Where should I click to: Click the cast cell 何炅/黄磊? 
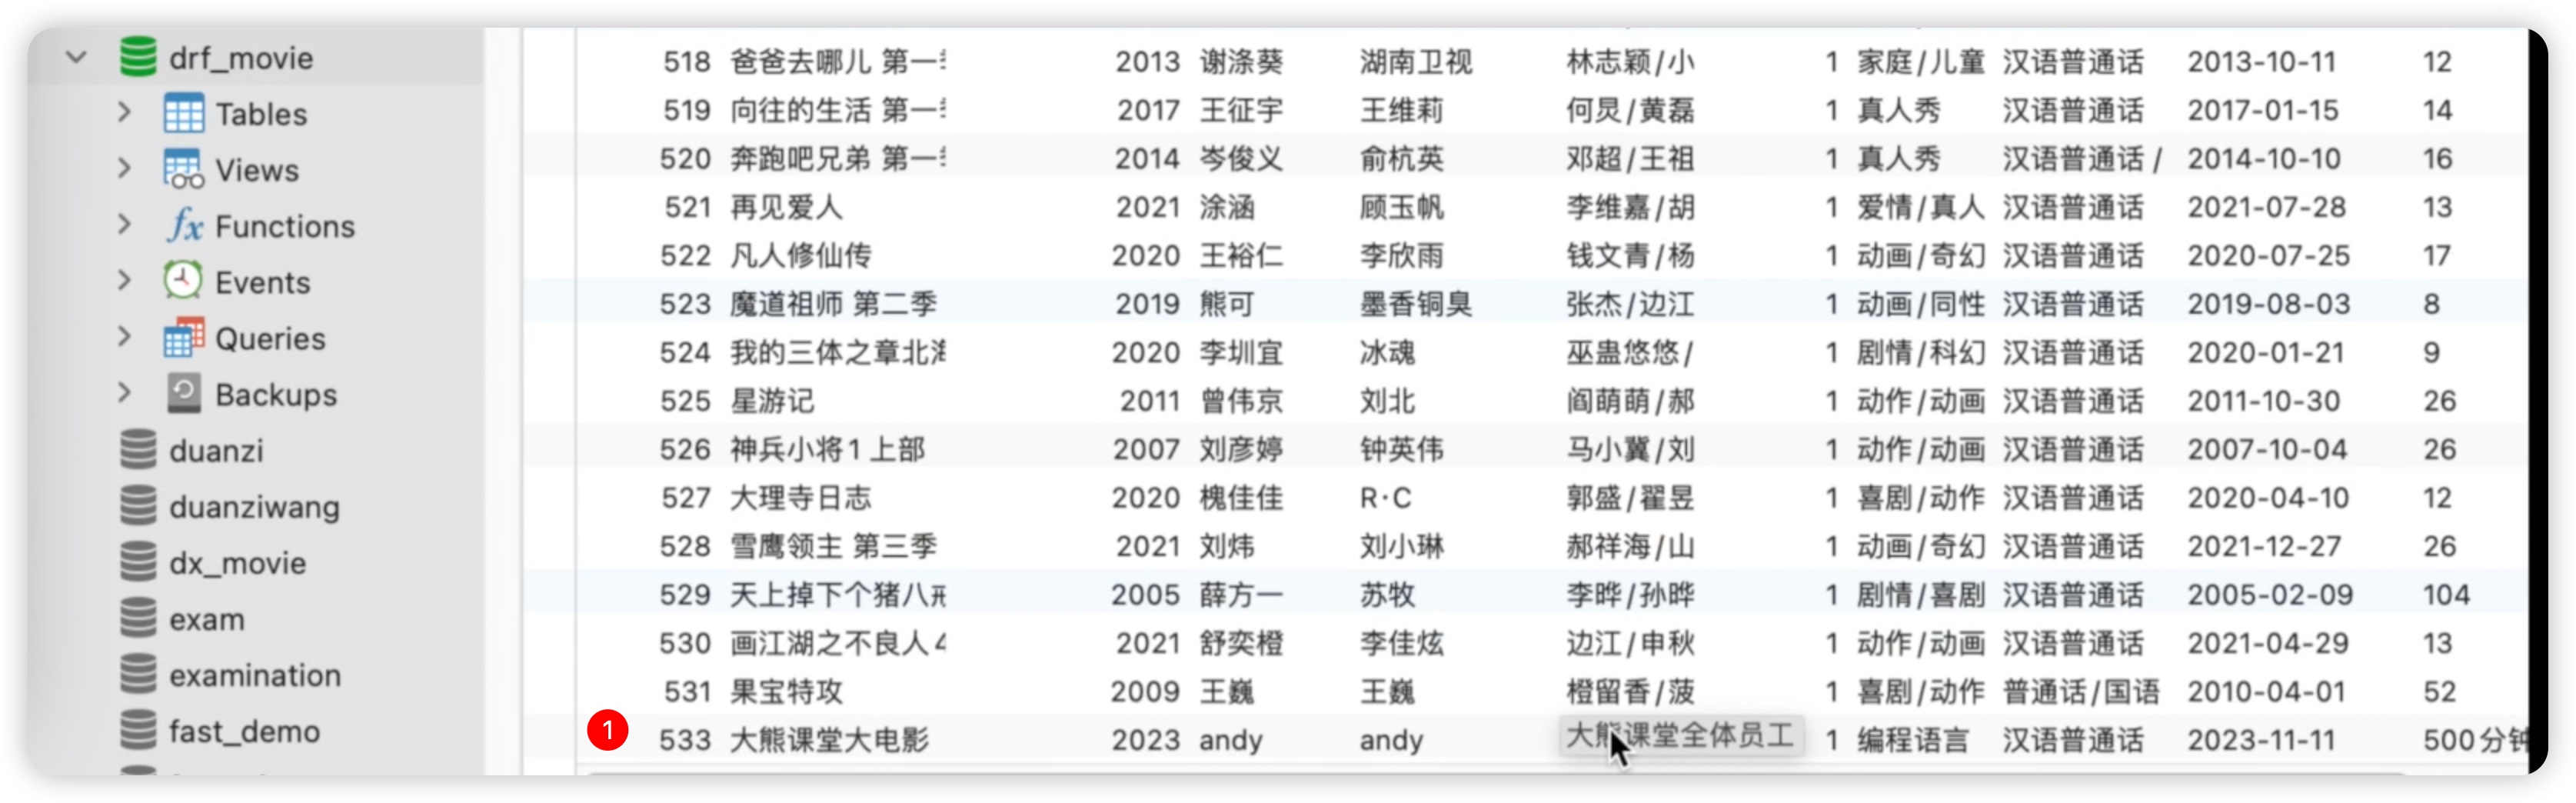(x=1630, y=110)
